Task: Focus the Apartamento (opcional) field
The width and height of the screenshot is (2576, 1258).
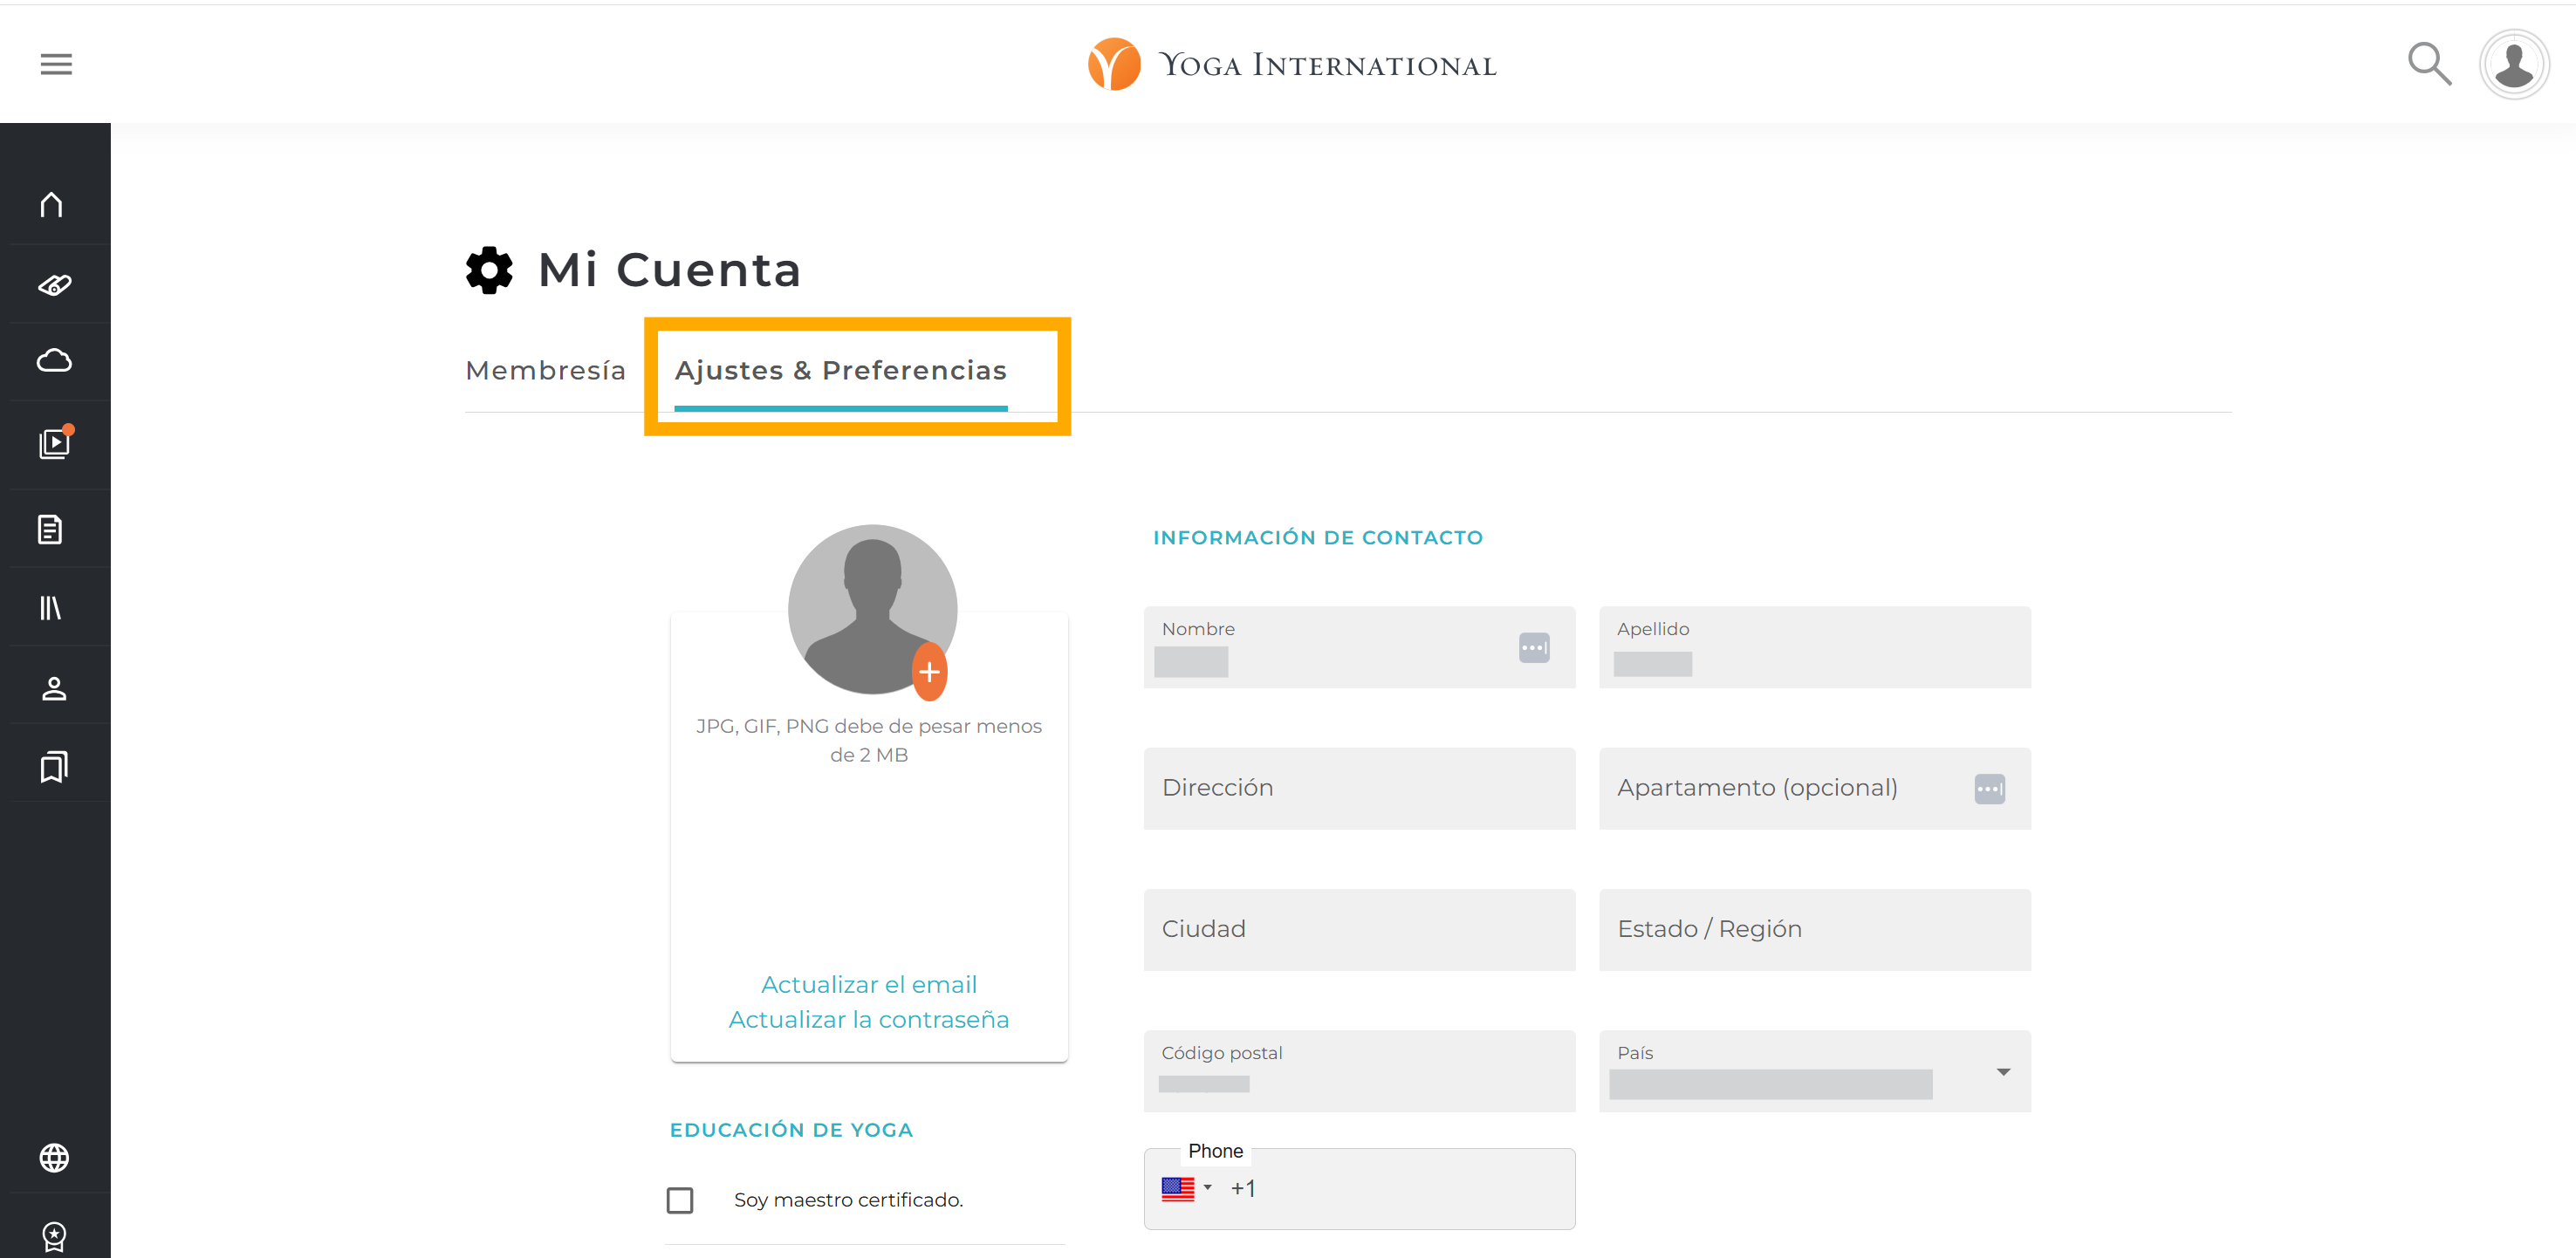Action: click(1814, 788)
